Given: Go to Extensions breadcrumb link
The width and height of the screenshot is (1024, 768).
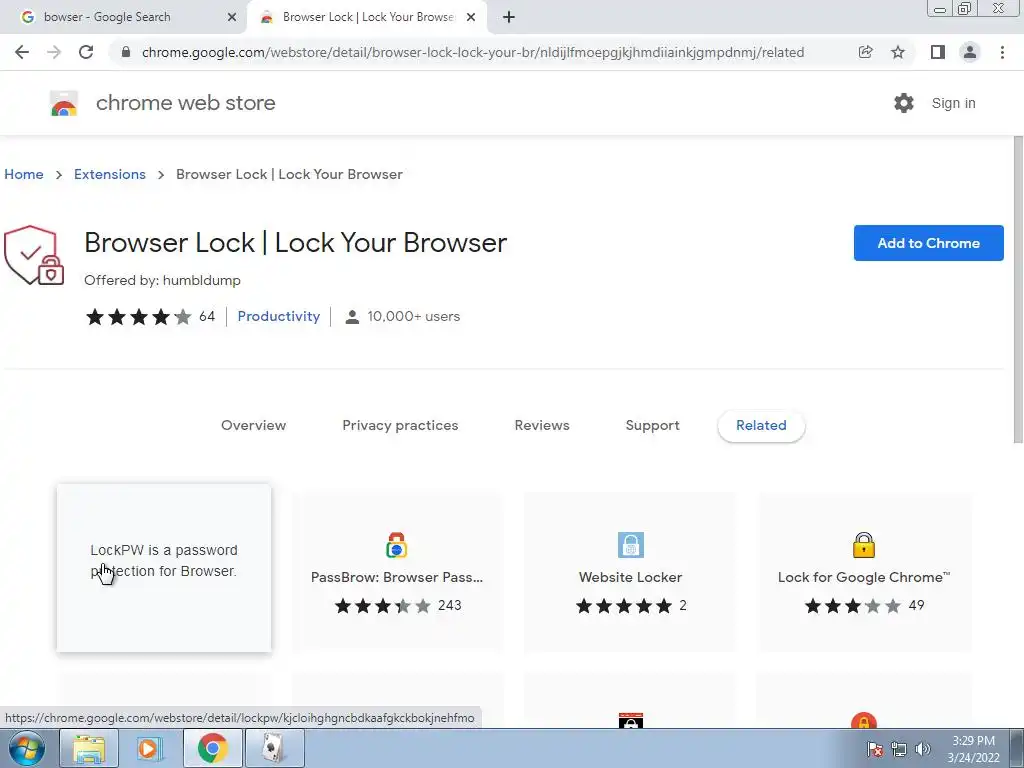Looking at the screenshot, I should [110, 174].
